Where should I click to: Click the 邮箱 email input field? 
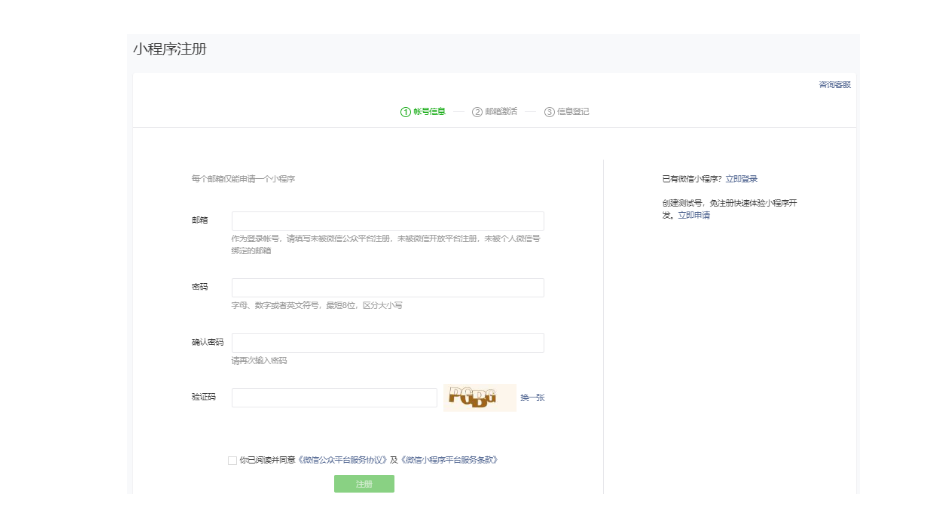click(388, 220)
